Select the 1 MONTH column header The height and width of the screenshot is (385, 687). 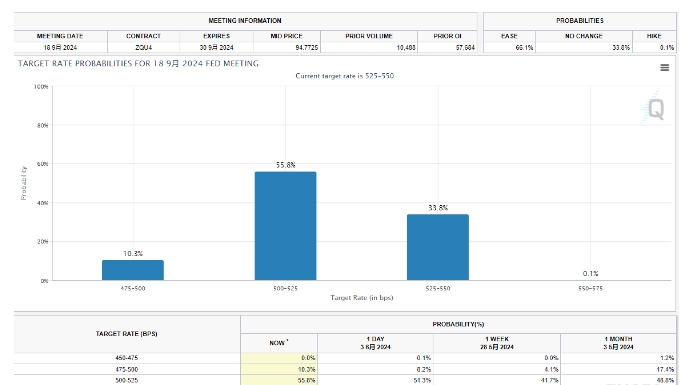618,343
